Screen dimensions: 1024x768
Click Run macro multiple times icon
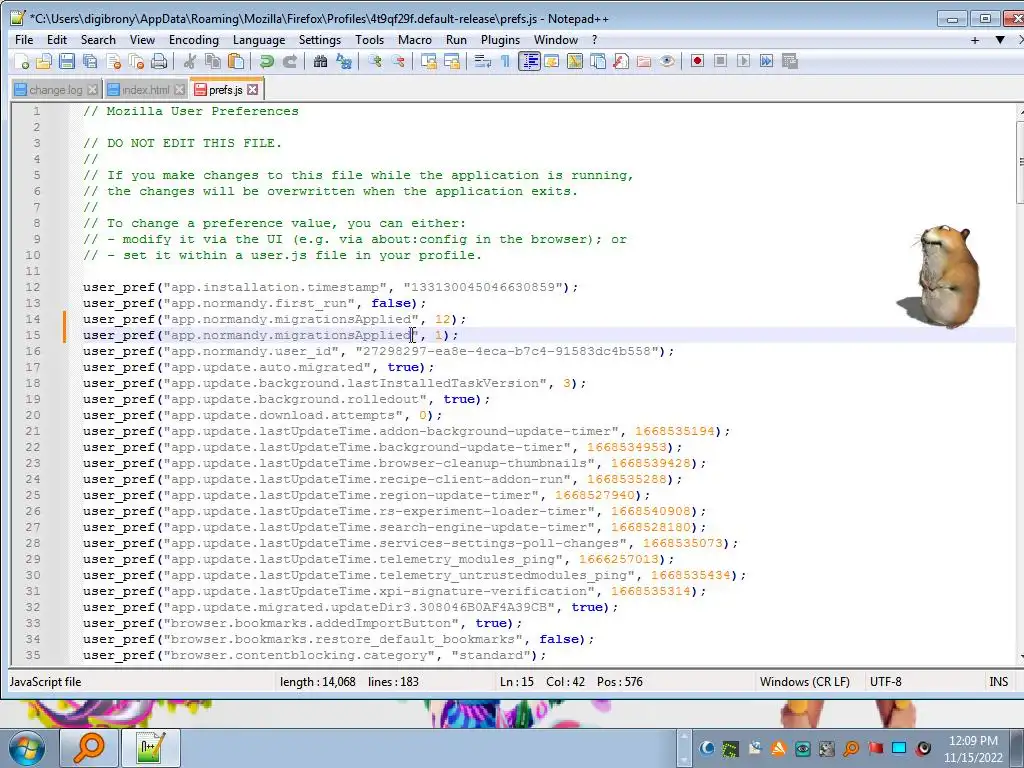click(766, 61)
